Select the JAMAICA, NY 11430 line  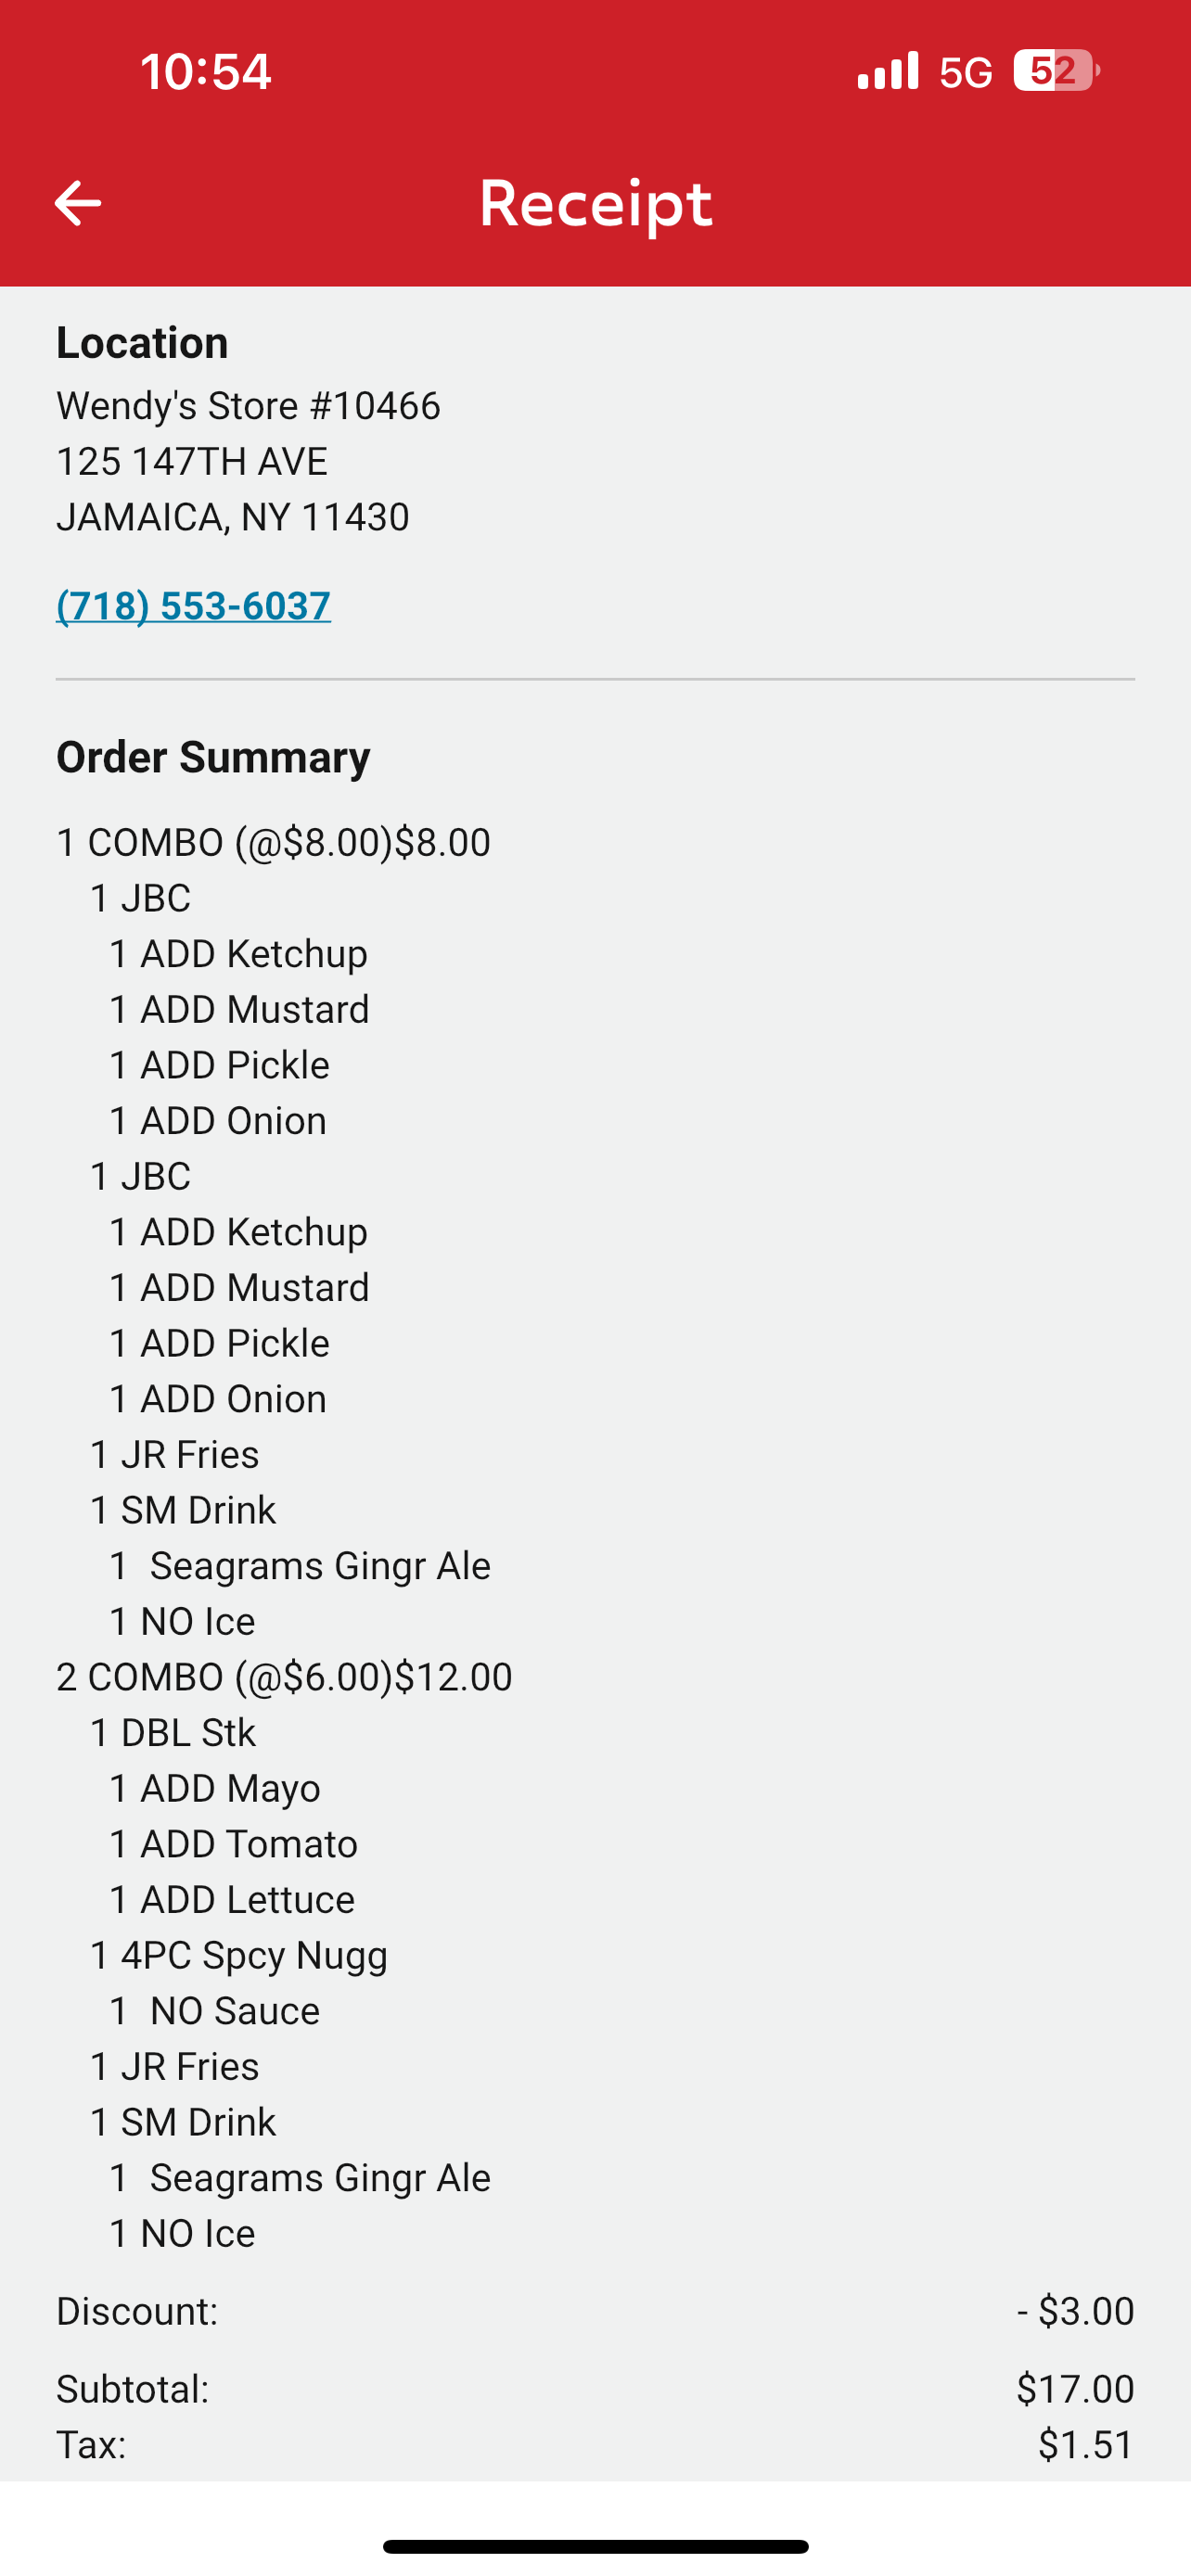(x=233, y=517)
